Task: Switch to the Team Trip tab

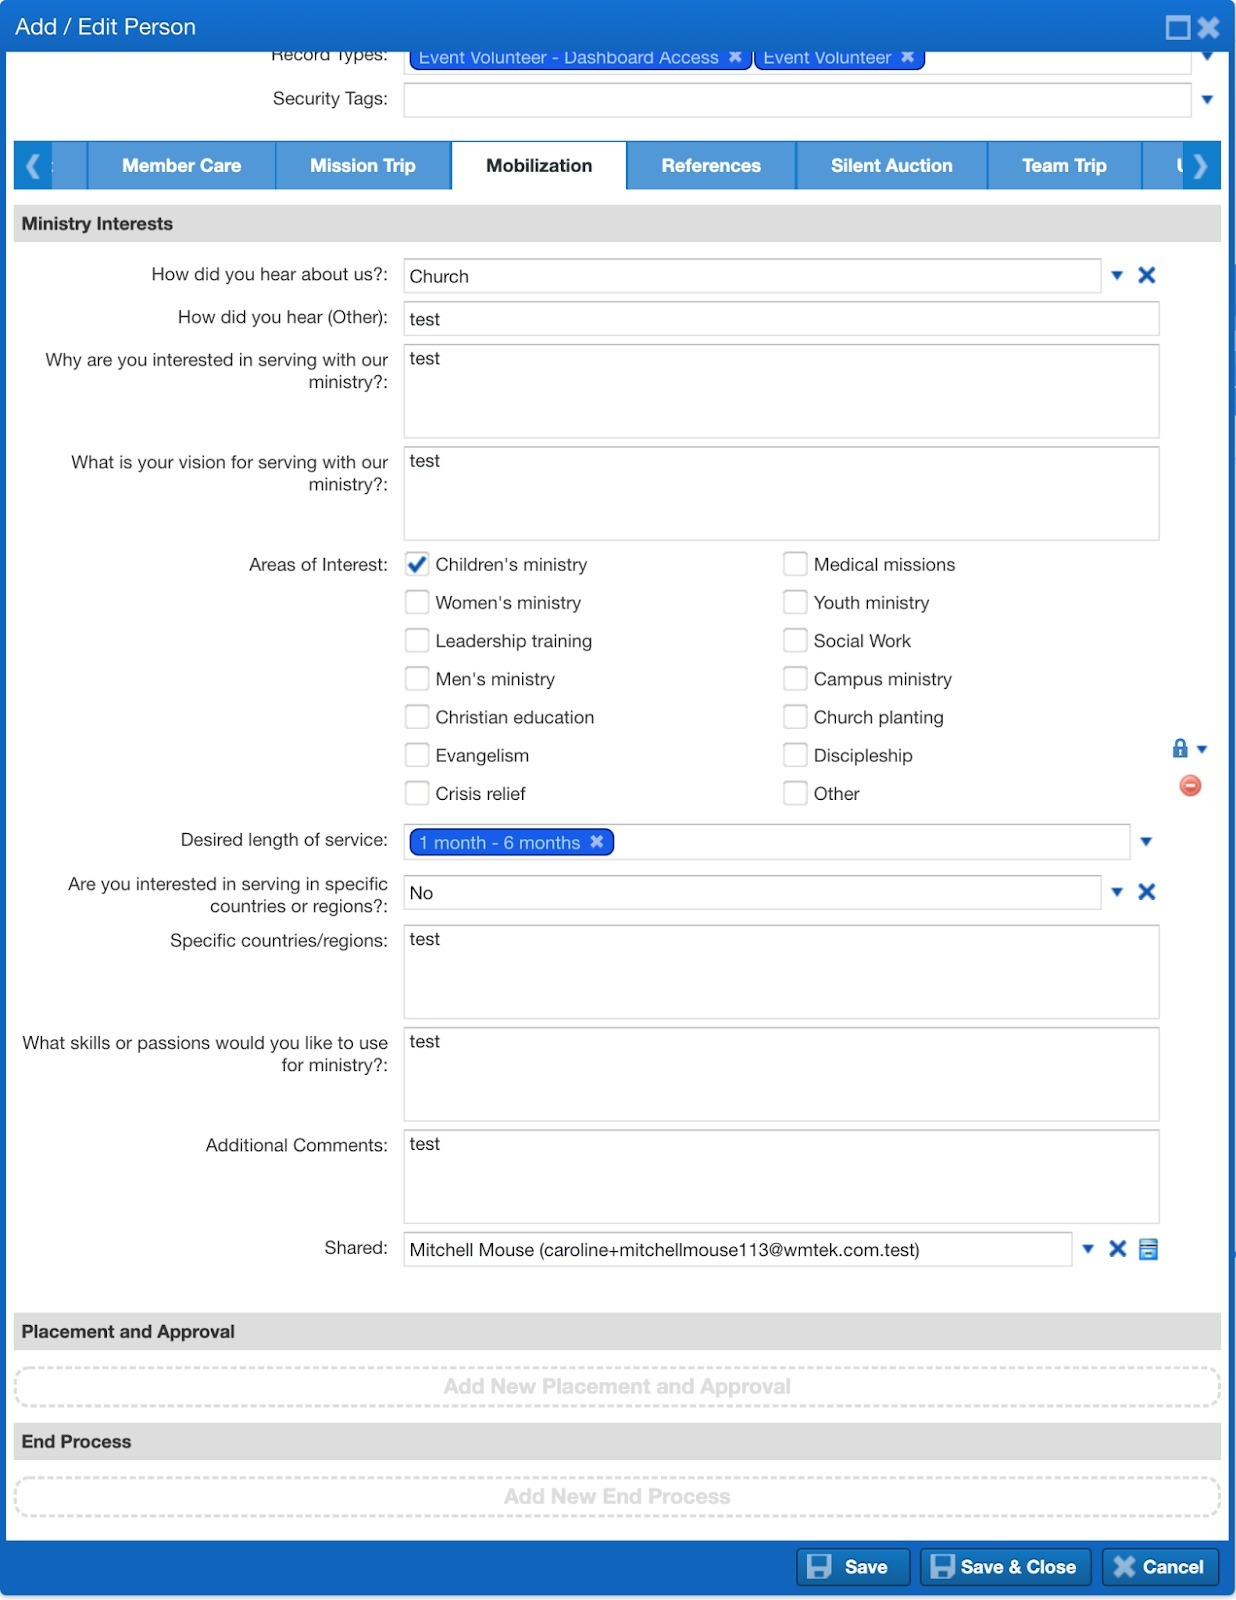Action: pyautogui.click(x=1064, y=165)
